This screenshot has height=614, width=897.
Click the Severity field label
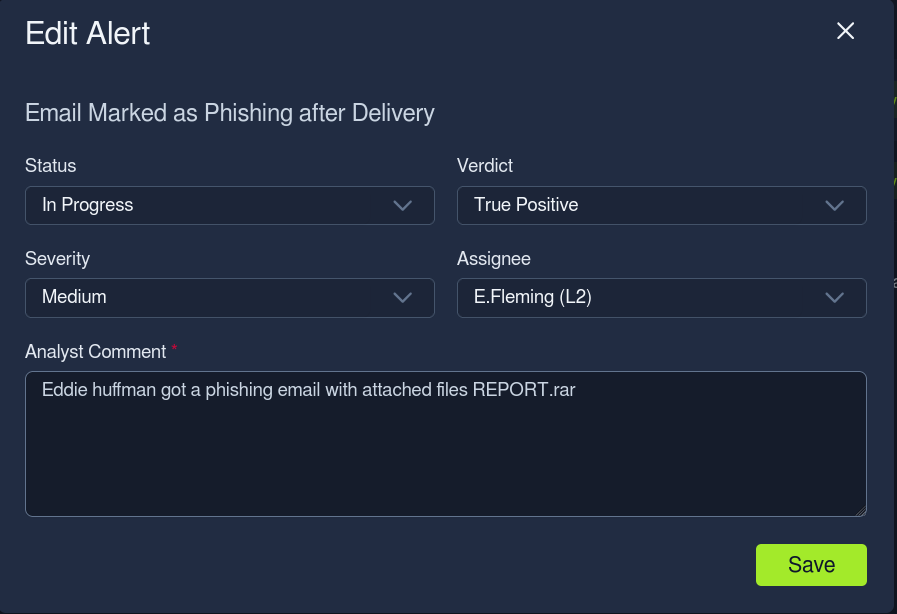coord(57,259)
